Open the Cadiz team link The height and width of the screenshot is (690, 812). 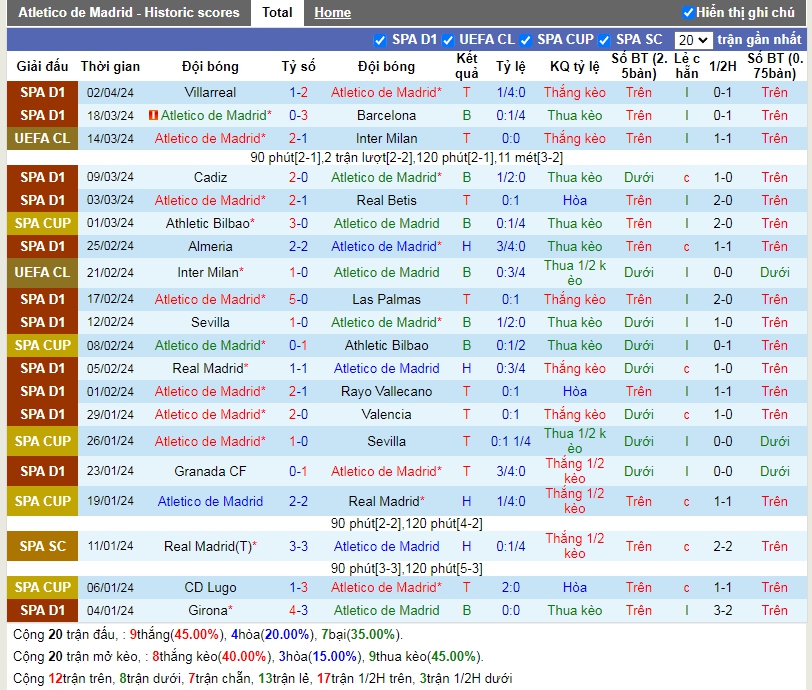pyautogui.click(x=210, y=177)
